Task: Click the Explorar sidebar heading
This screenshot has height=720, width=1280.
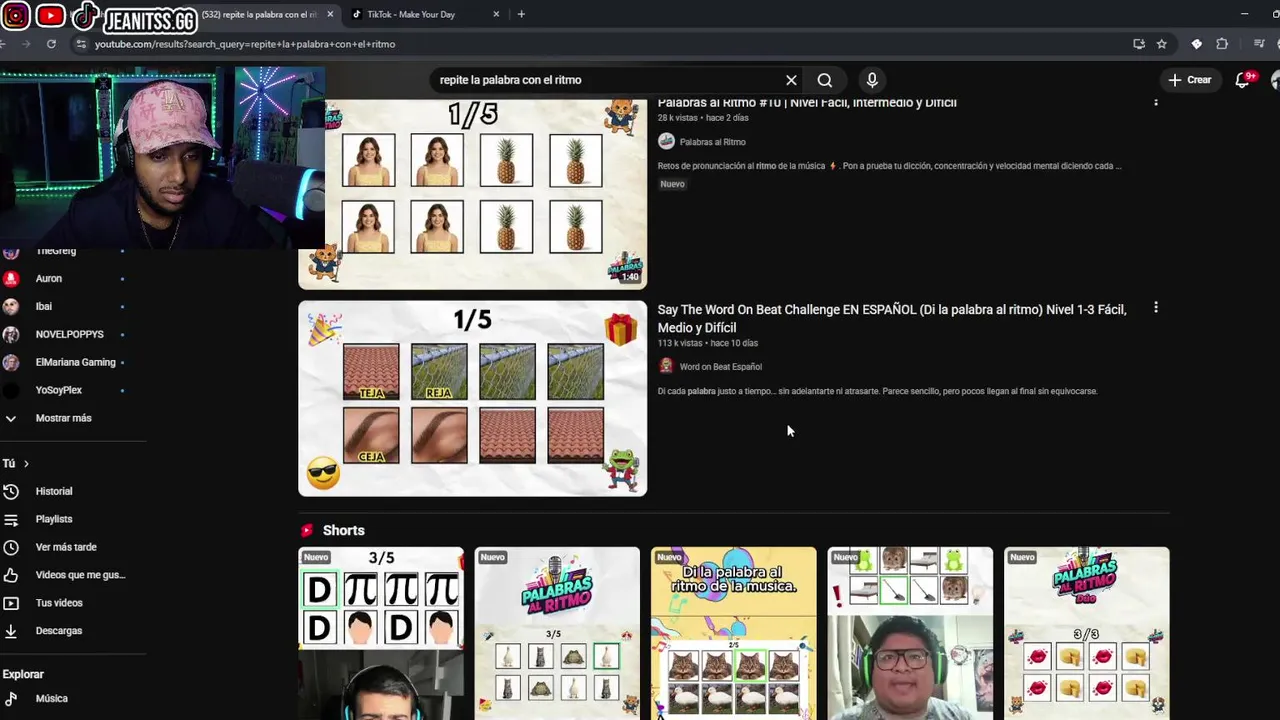Action: pos(23,674)
